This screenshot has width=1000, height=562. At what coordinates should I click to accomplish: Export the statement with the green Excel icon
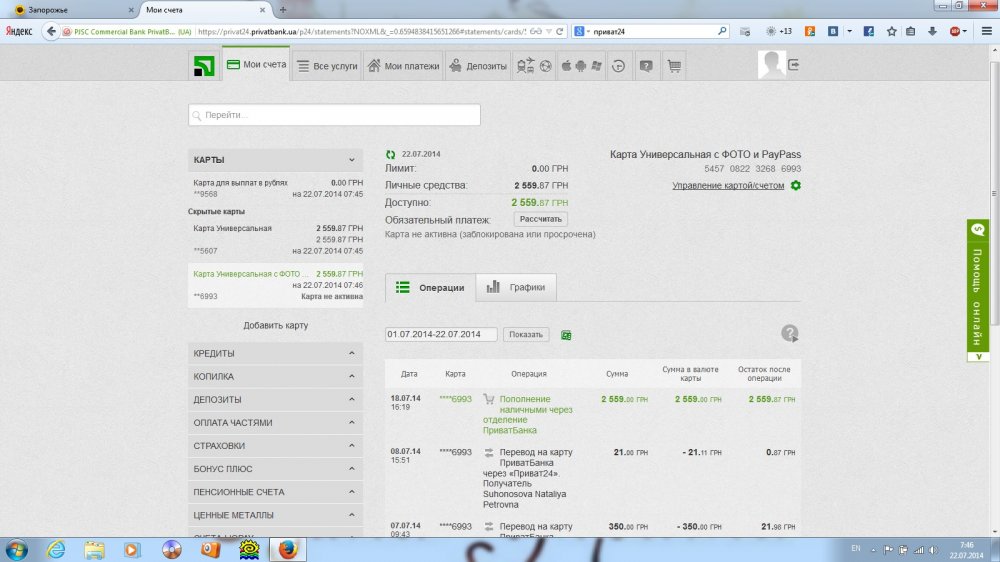click(566, 335)
